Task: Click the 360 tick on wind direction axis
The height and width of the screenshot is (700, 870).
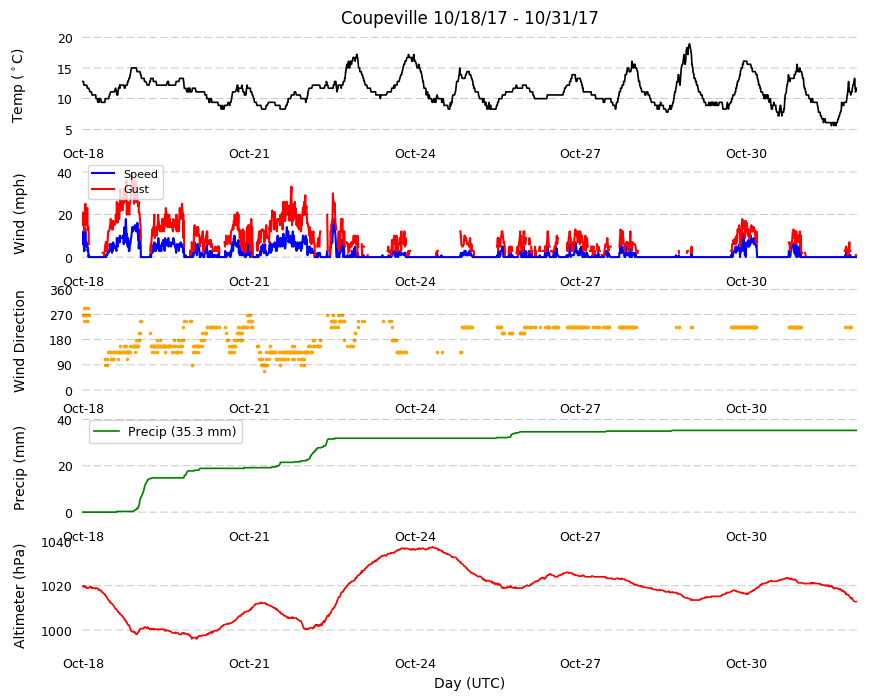Action: [x=62, y=291]
